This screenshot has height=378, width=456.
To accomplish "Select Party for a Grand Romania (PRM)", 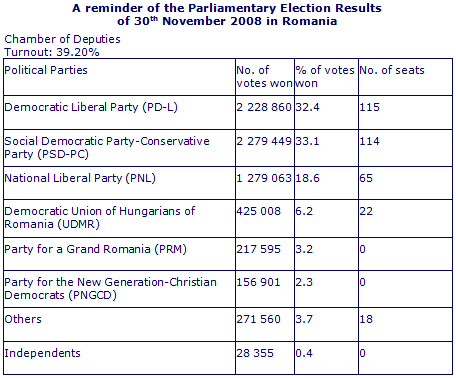I will [x=95, y=249].
